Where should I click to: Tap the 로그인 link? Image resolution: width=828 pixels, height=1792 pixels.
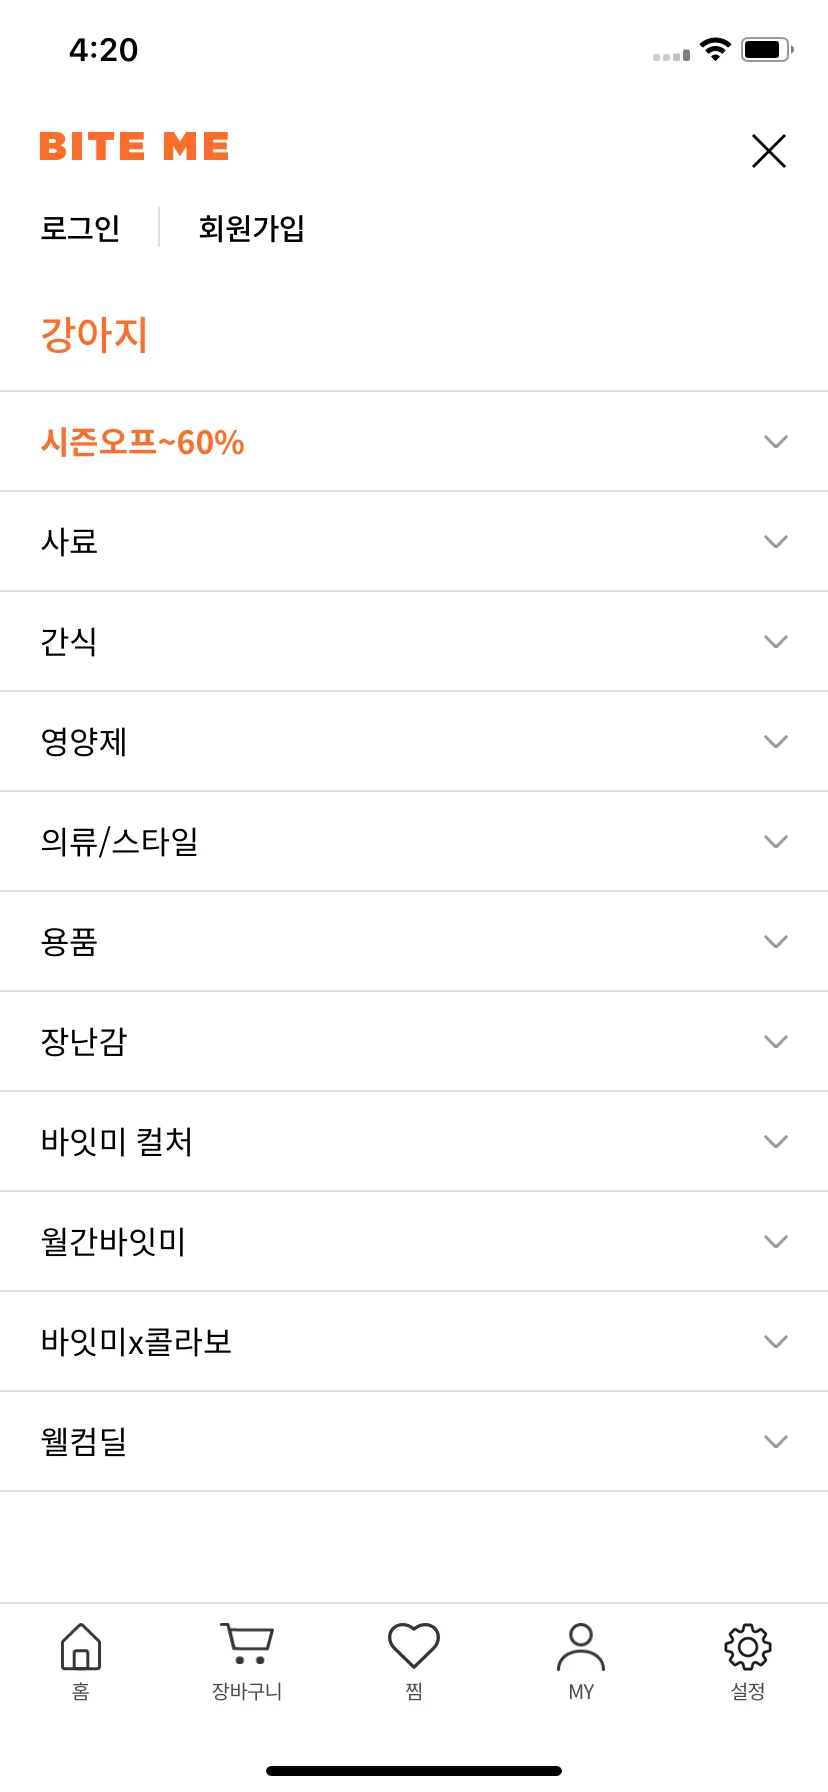point(80,228)
